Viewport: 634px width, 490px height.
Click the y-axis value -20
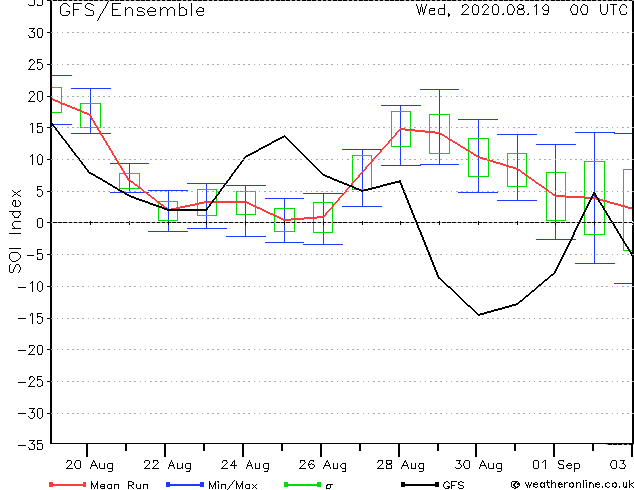click(x=32, y=350)
